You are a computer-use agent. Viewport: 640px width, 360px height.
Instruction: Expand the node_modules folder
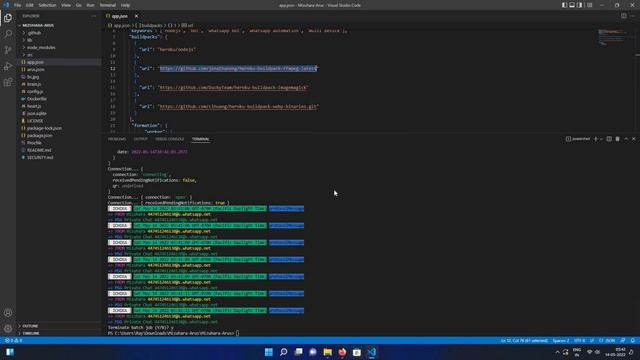pyautogui.click(x=41, y=47)
